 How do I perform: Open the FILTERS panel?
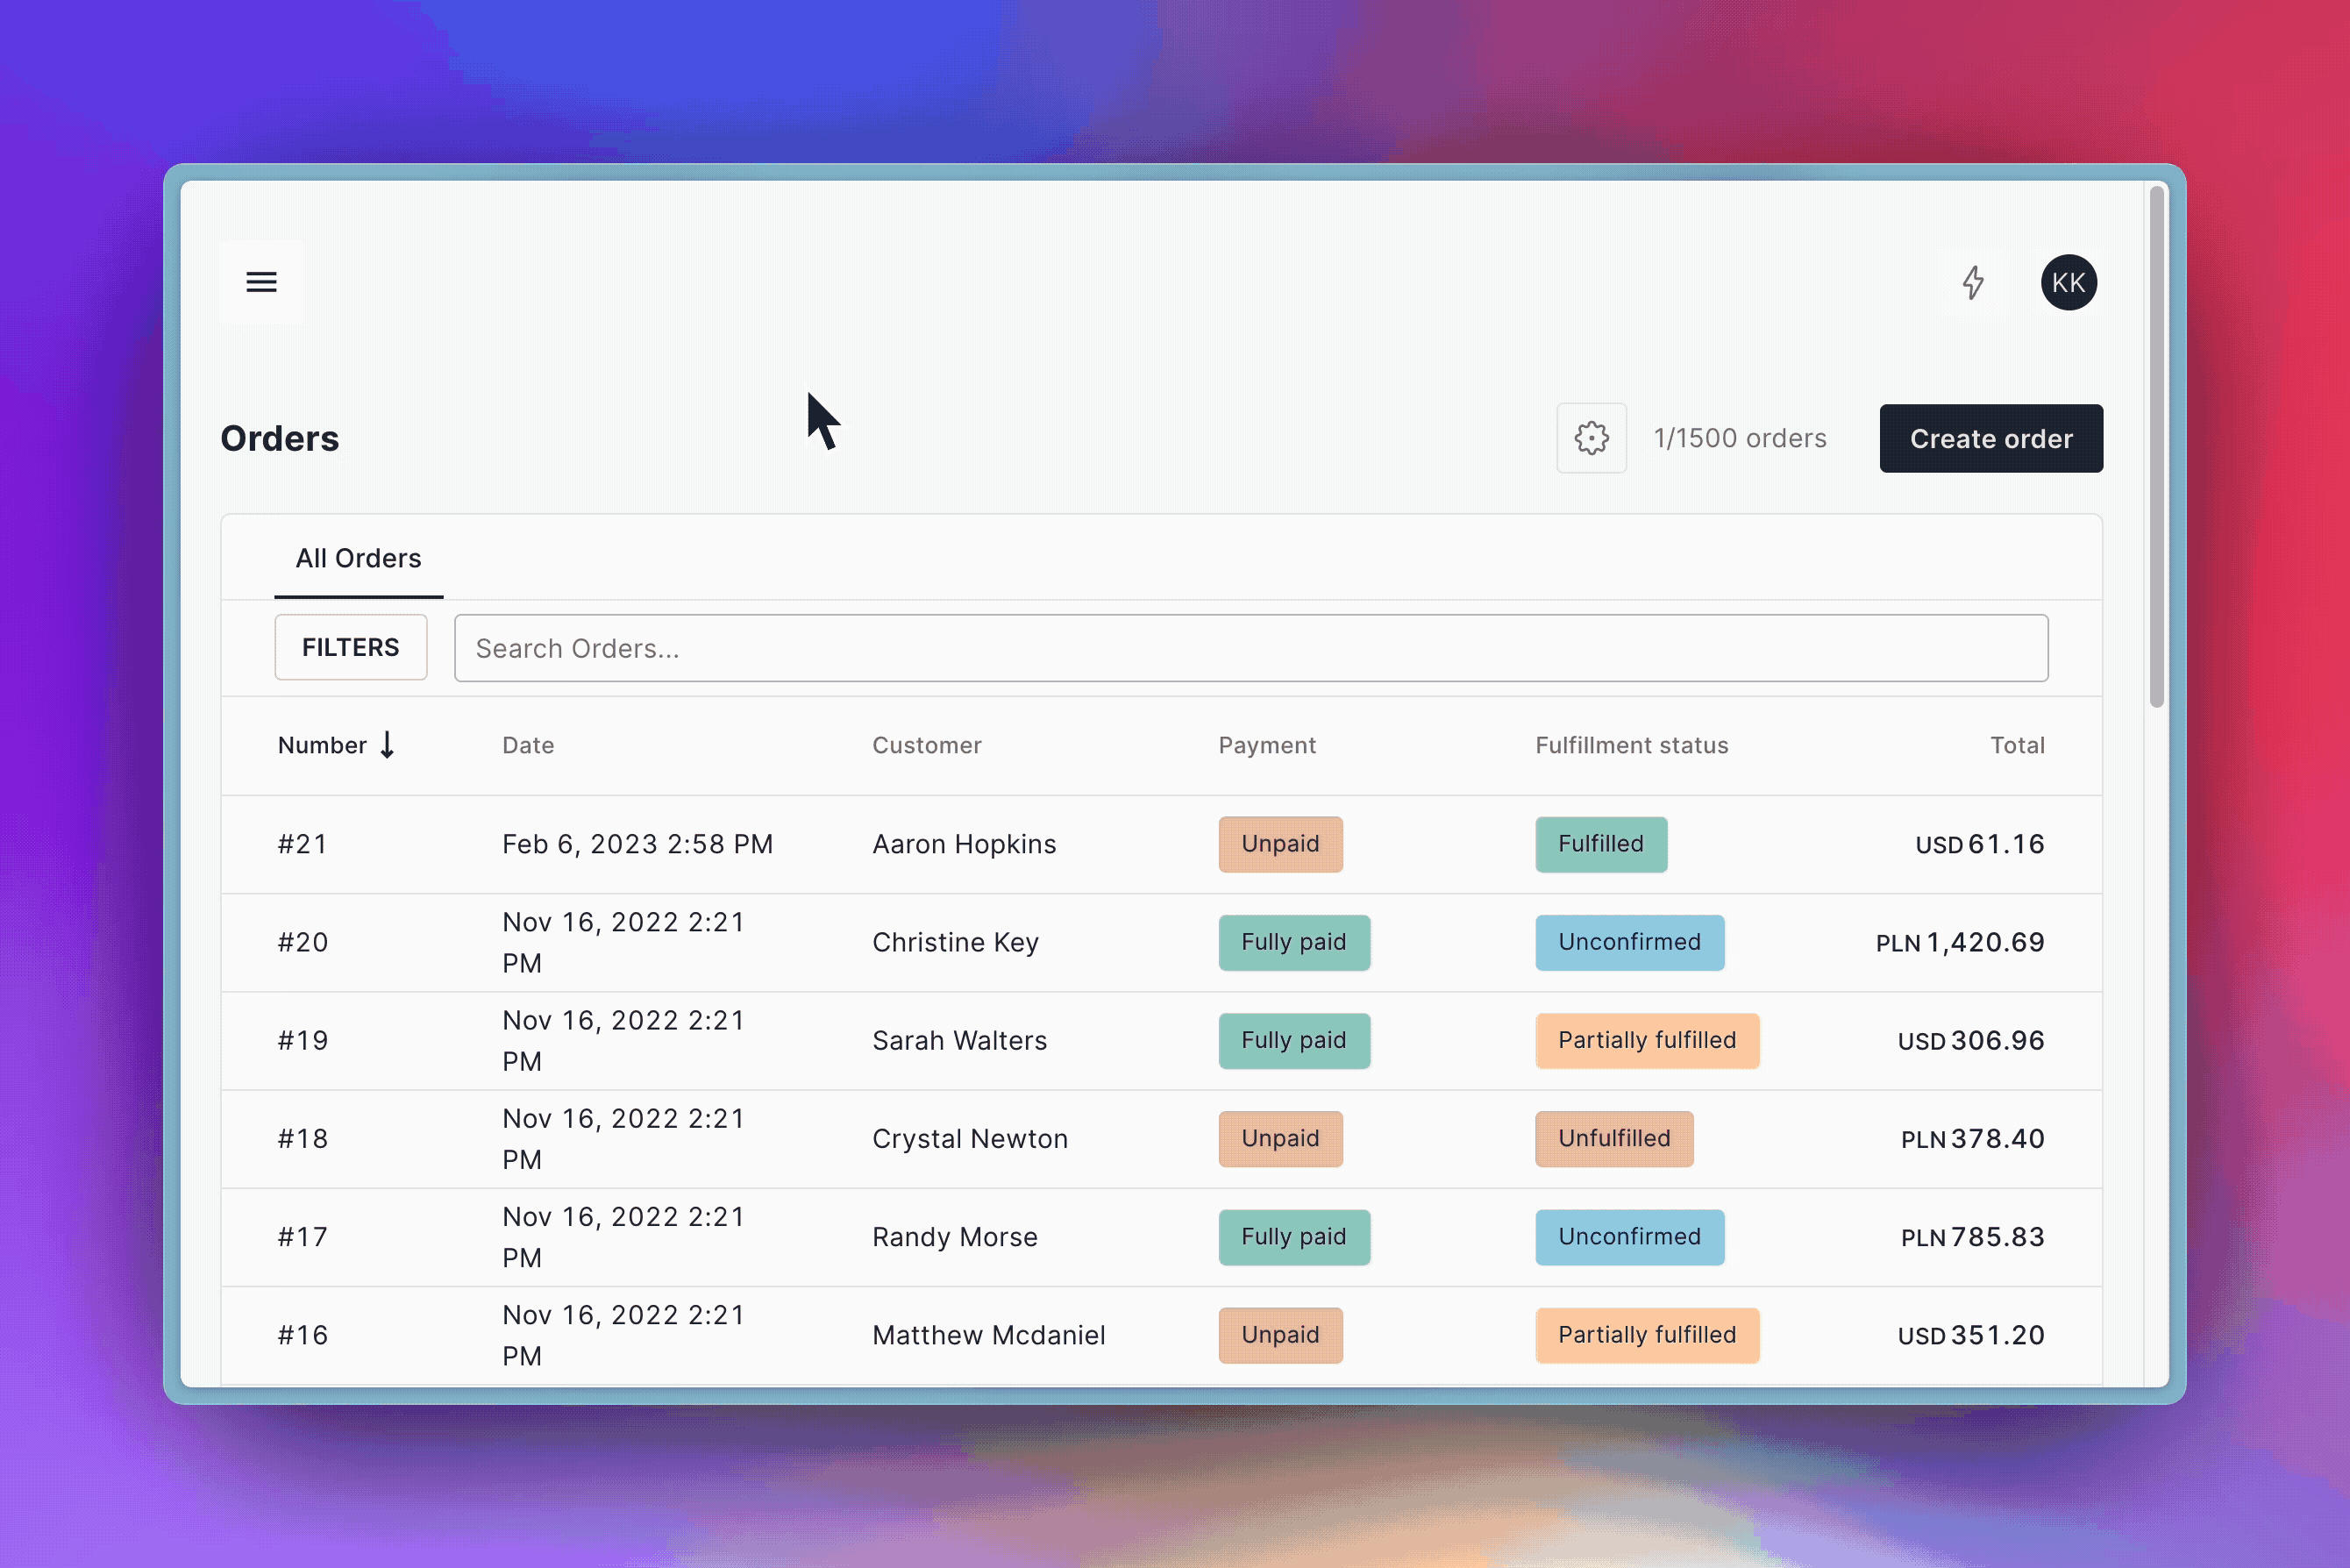pyautogui.click(x=351, y=647)
